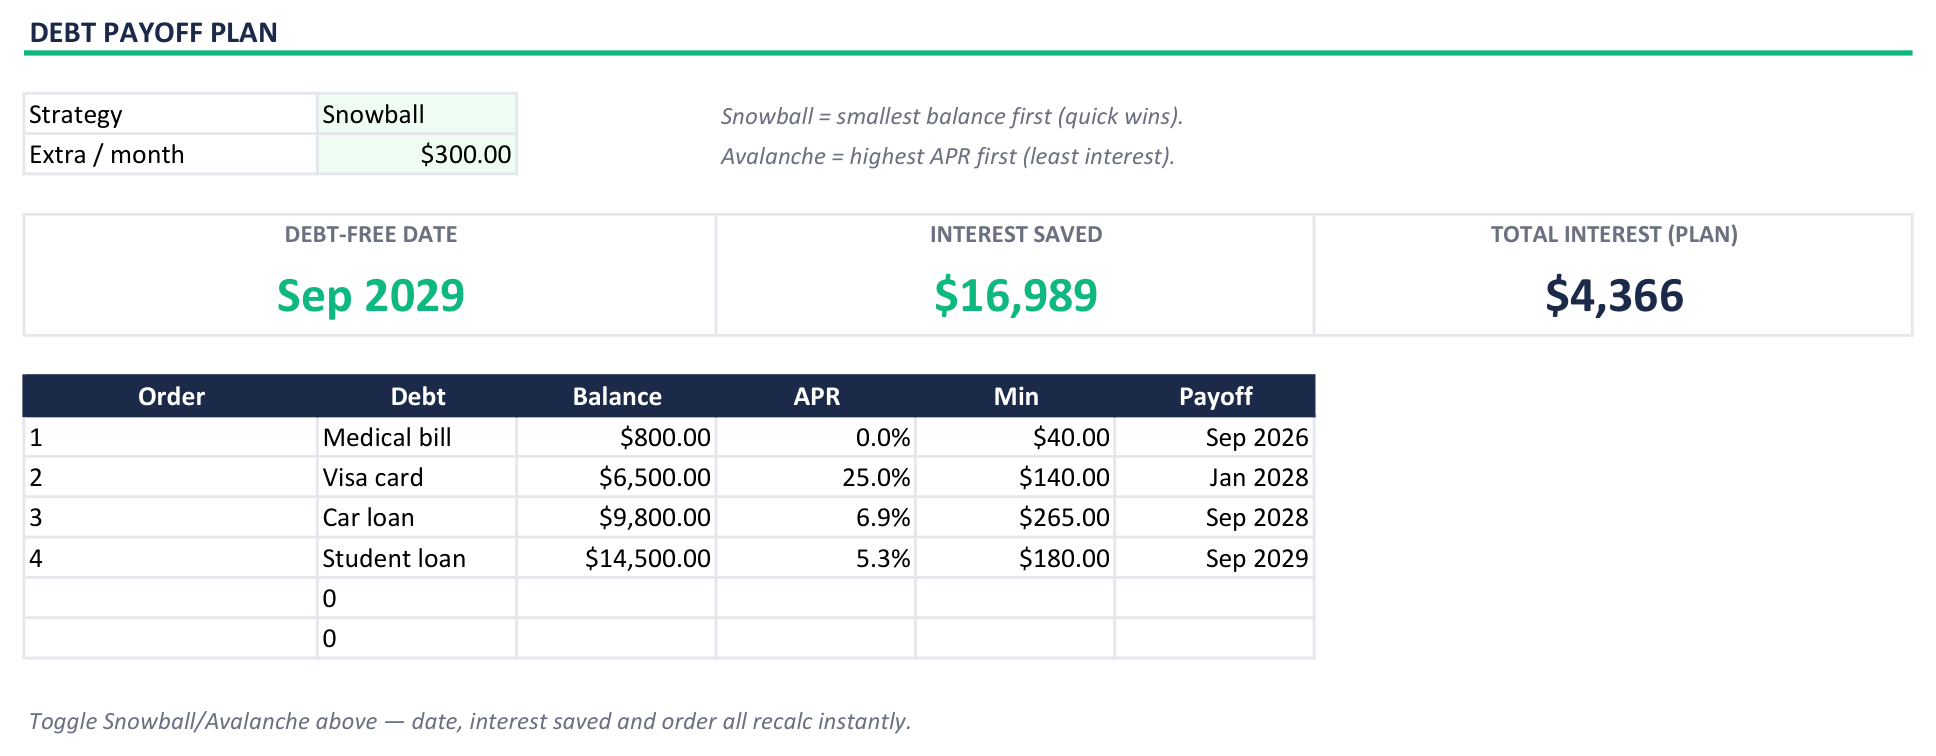Click the Balance column header
Image resolution: width=1936 pixels, height=756 pixels.
[616, 396]
